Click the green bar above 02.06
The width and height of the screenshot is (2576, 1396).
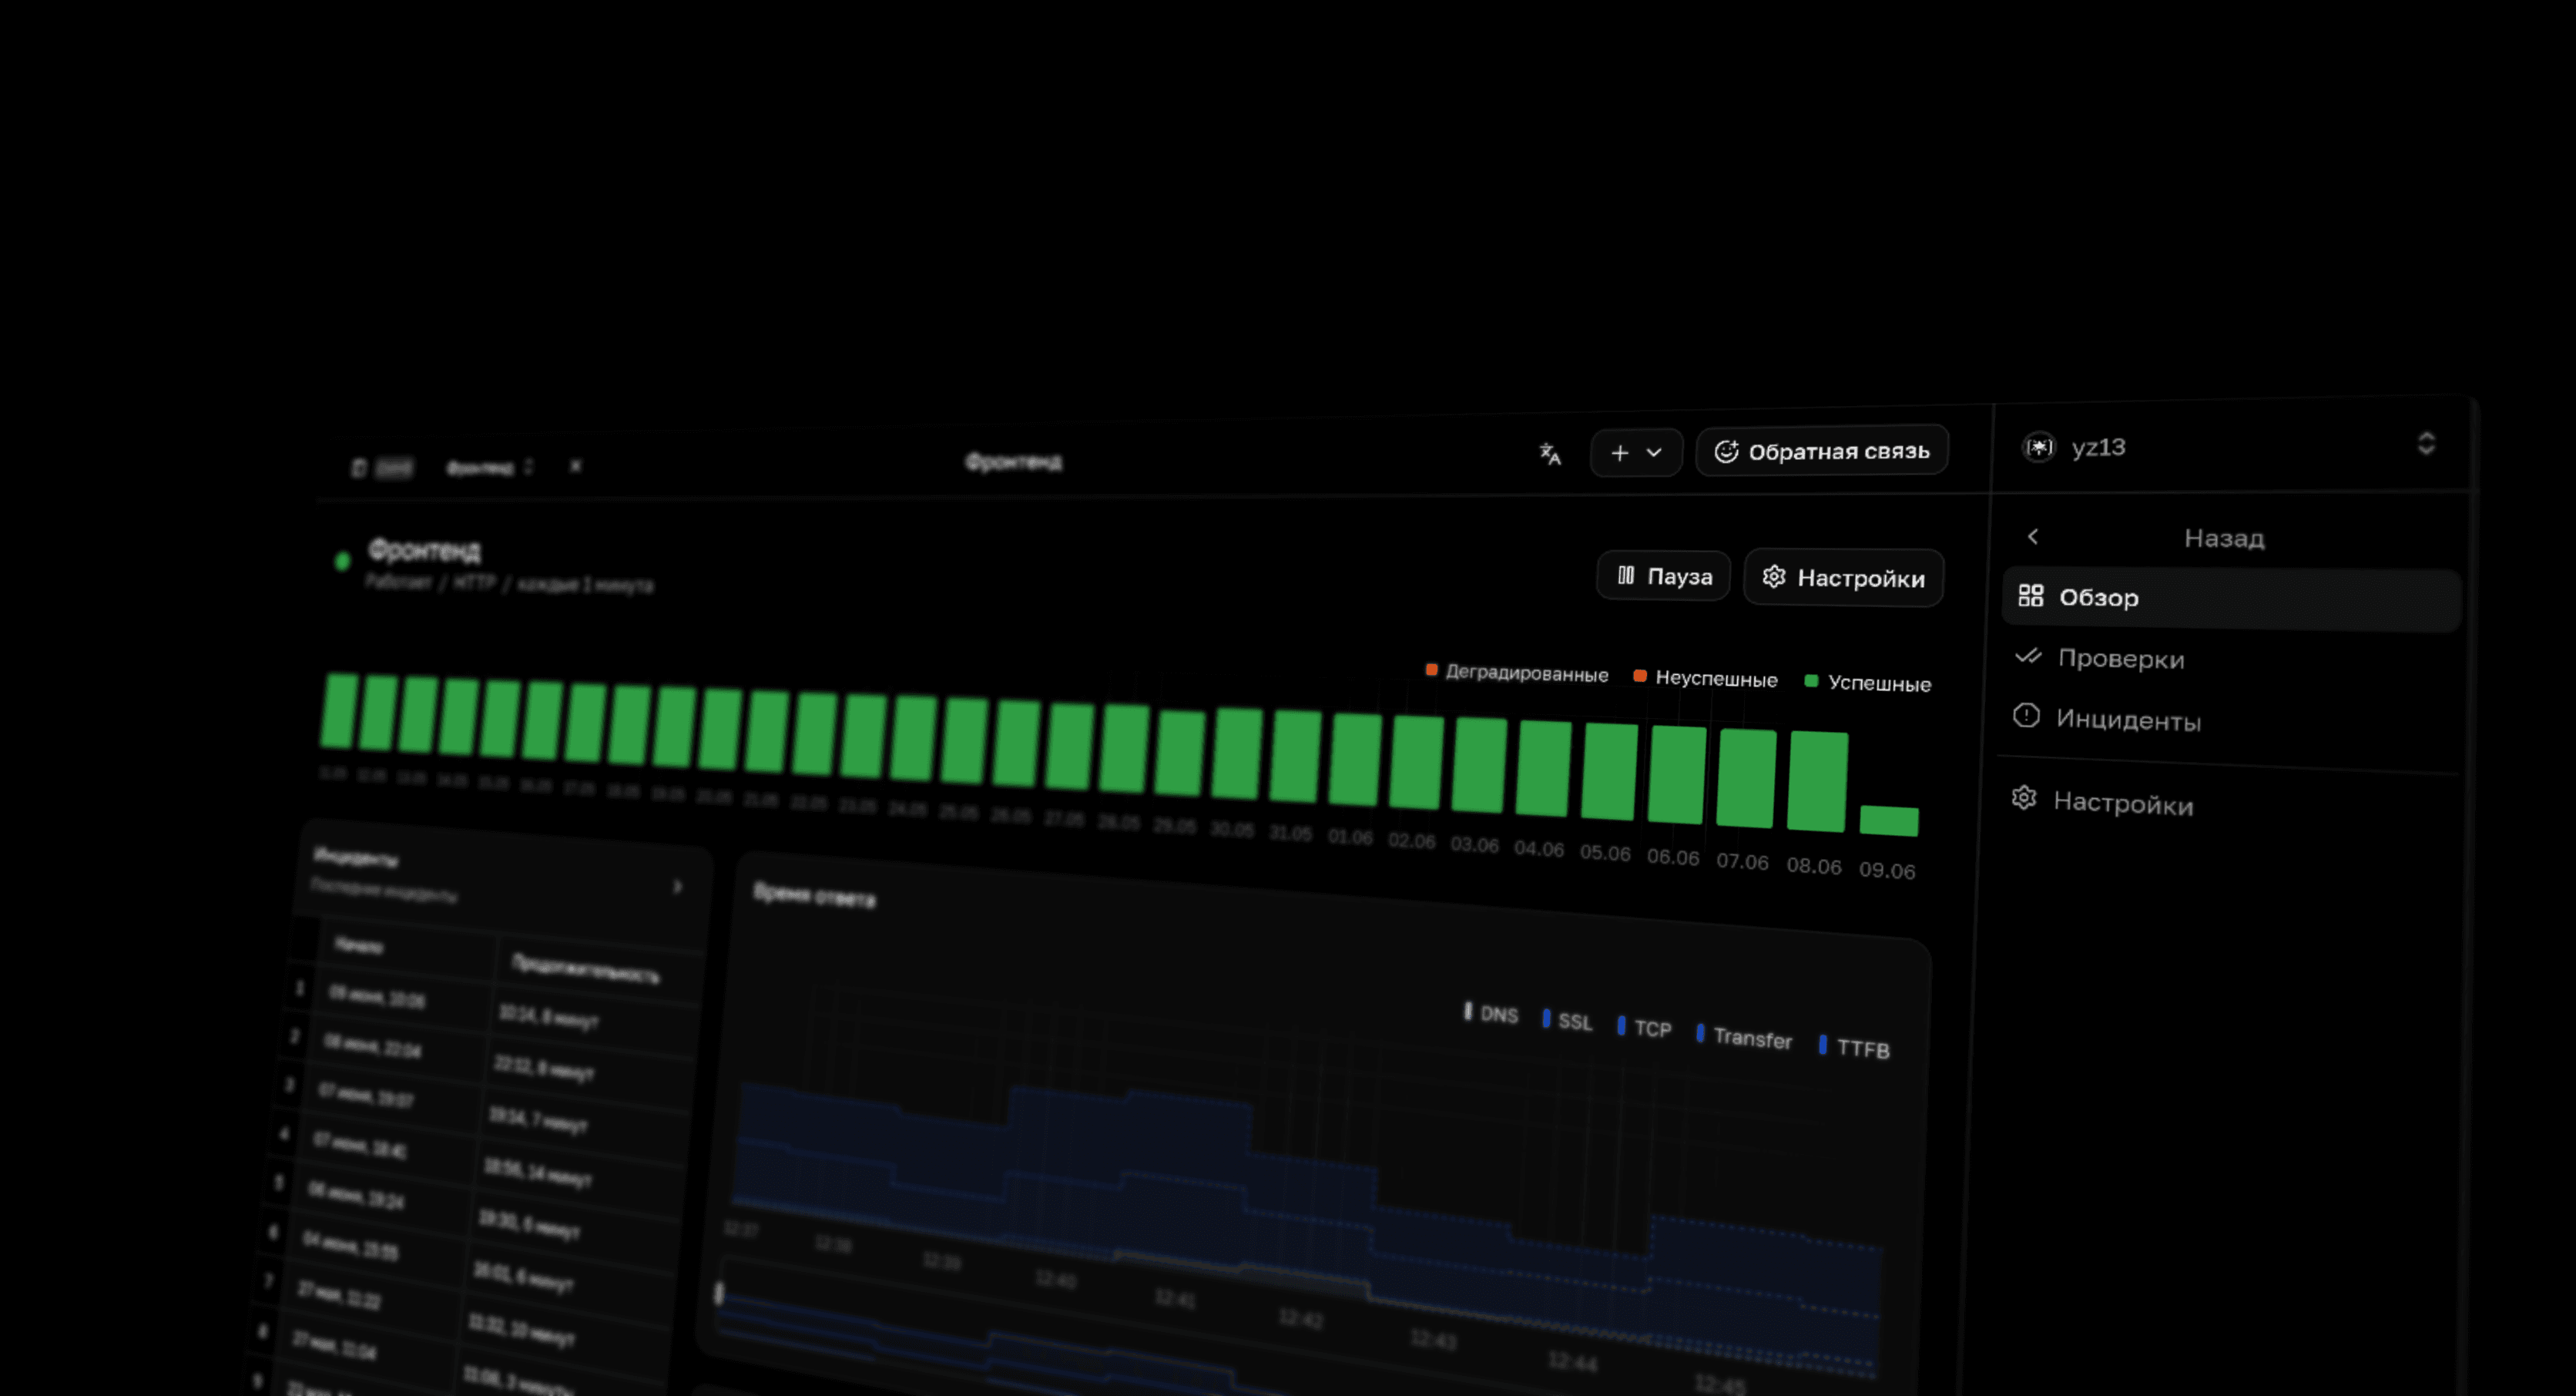click(x=1417, y=762)
